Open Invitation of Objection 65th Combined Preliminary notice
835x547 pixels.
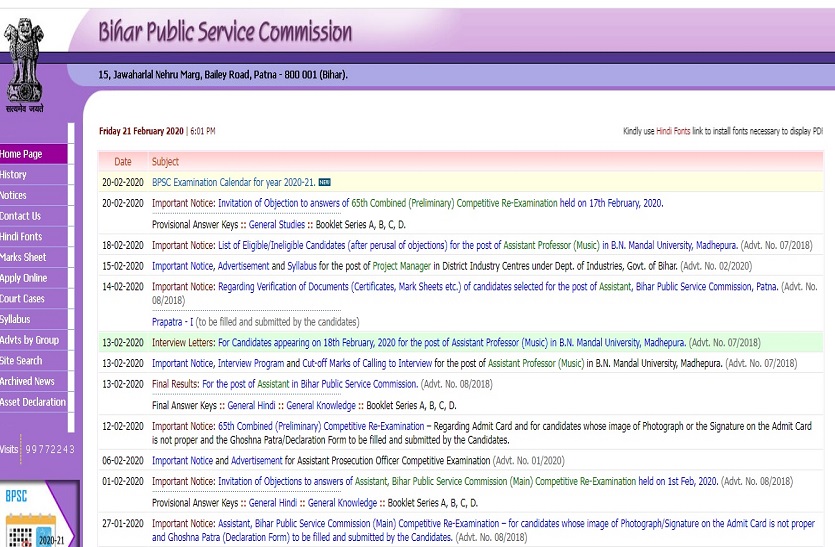coord(440,203)
